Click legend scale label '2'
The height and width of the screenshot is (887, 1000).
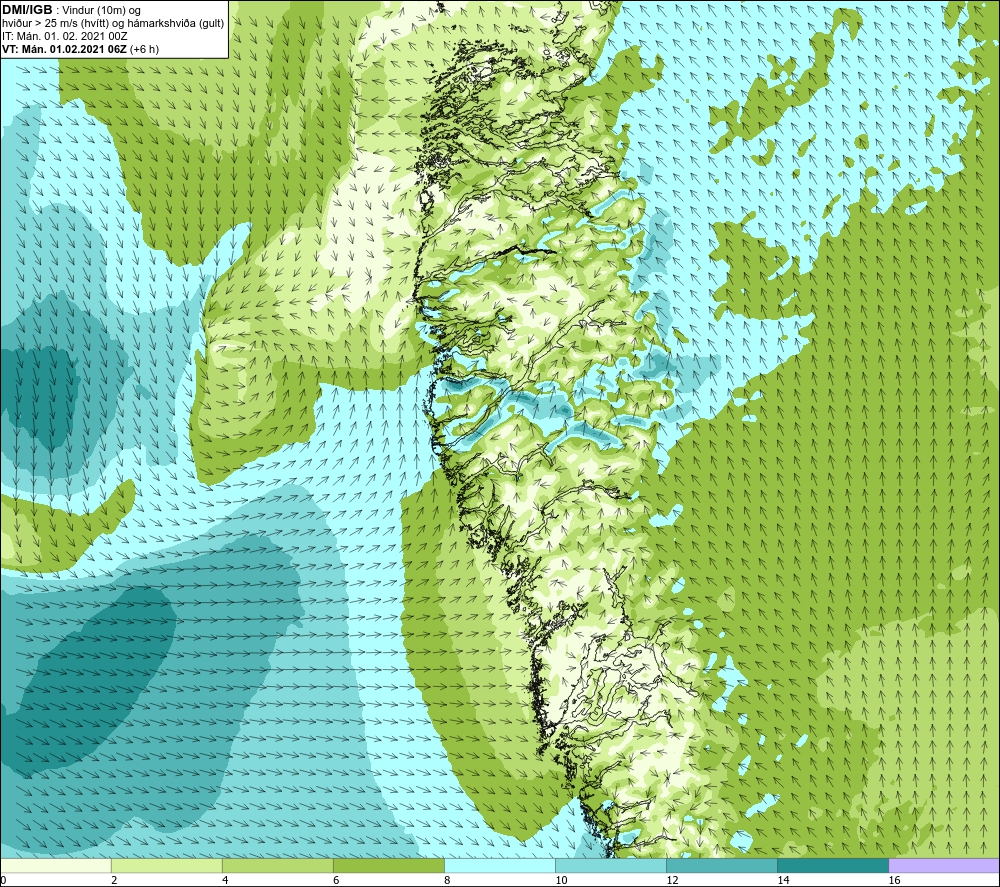115,880
